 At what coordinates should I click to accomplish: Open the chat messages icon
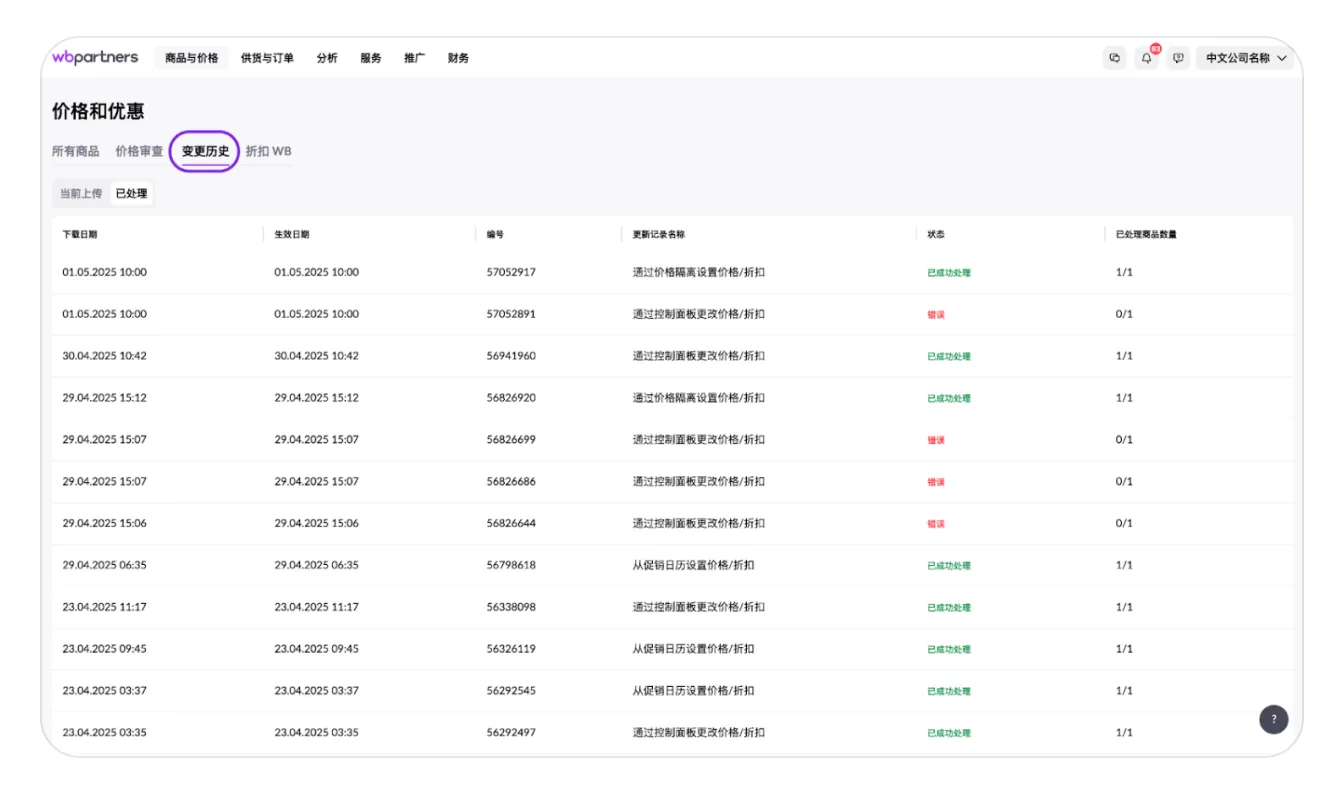(1114, 58)
